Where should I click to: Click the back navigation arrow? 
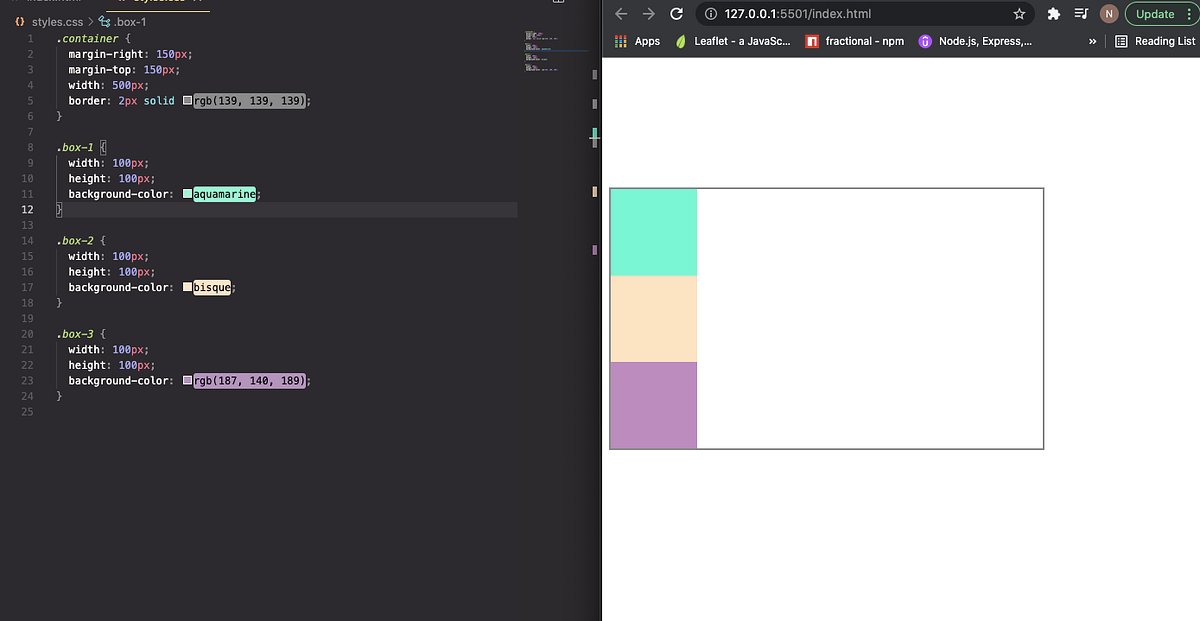[620, 14]
